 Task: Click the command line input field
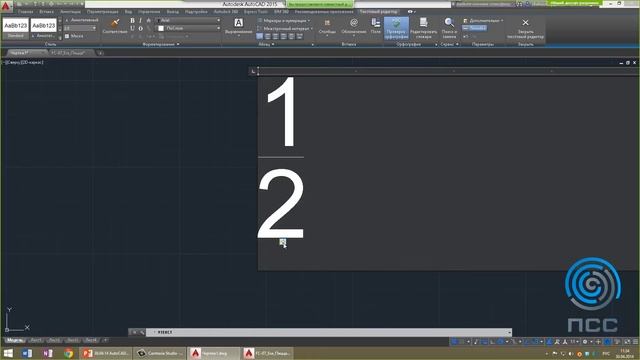(x=329, y=332)
